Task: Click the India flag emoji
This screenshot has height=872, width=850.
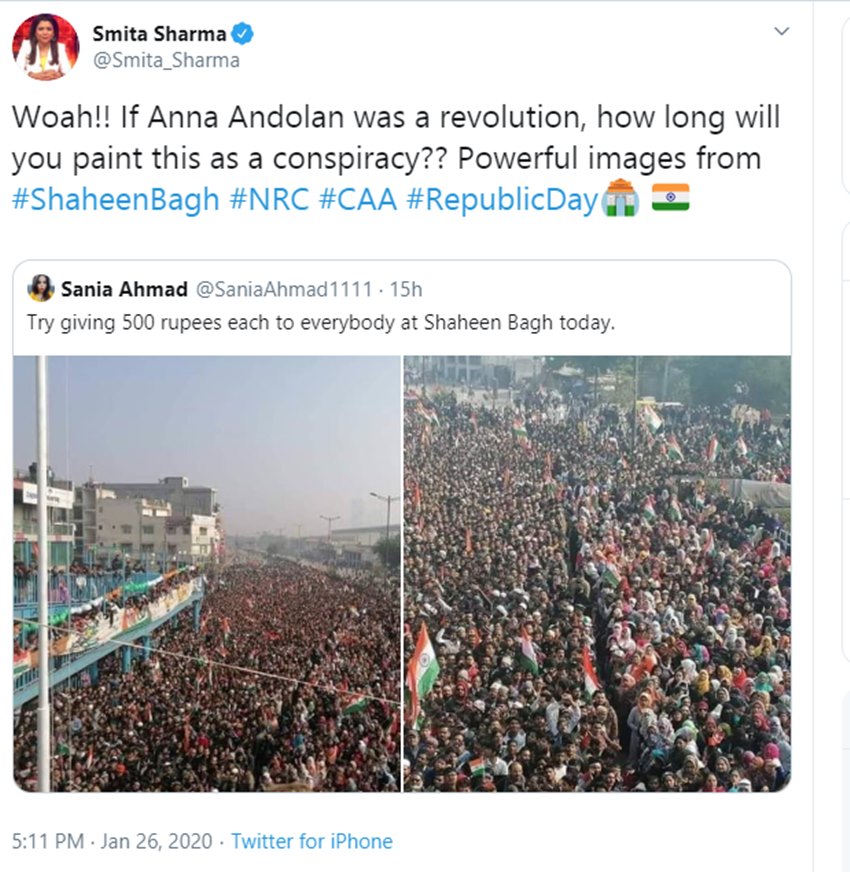Action: (670, 198)
